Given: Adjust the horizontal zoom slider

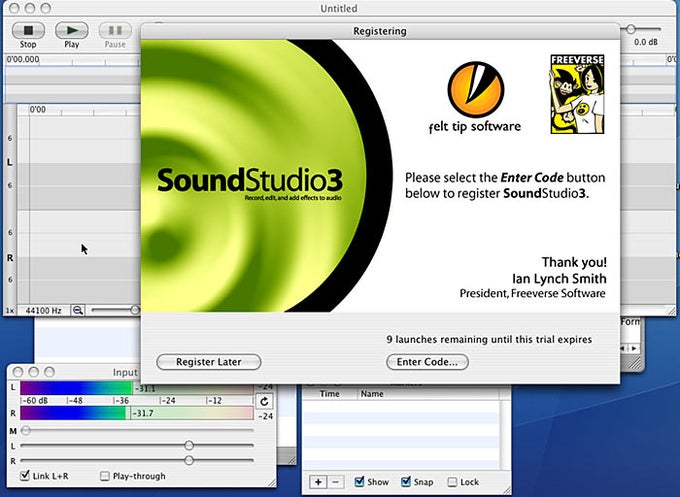Looking at the screenshot, I should [x=135, y=310].
